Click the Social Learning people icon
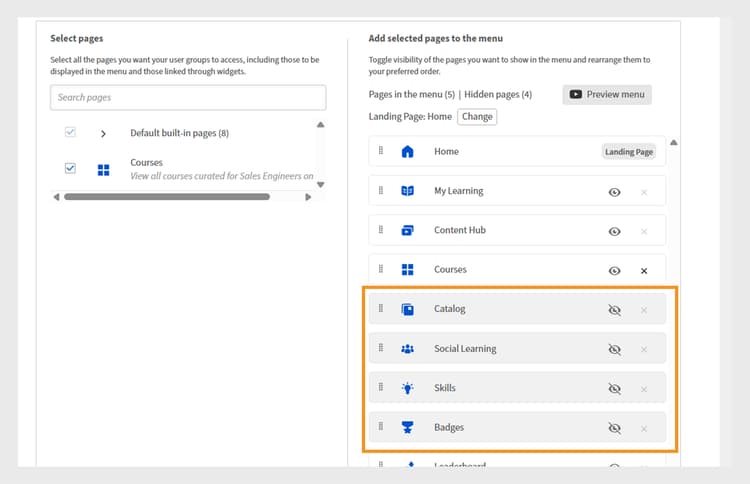750x484 pixels. [407, 349]
